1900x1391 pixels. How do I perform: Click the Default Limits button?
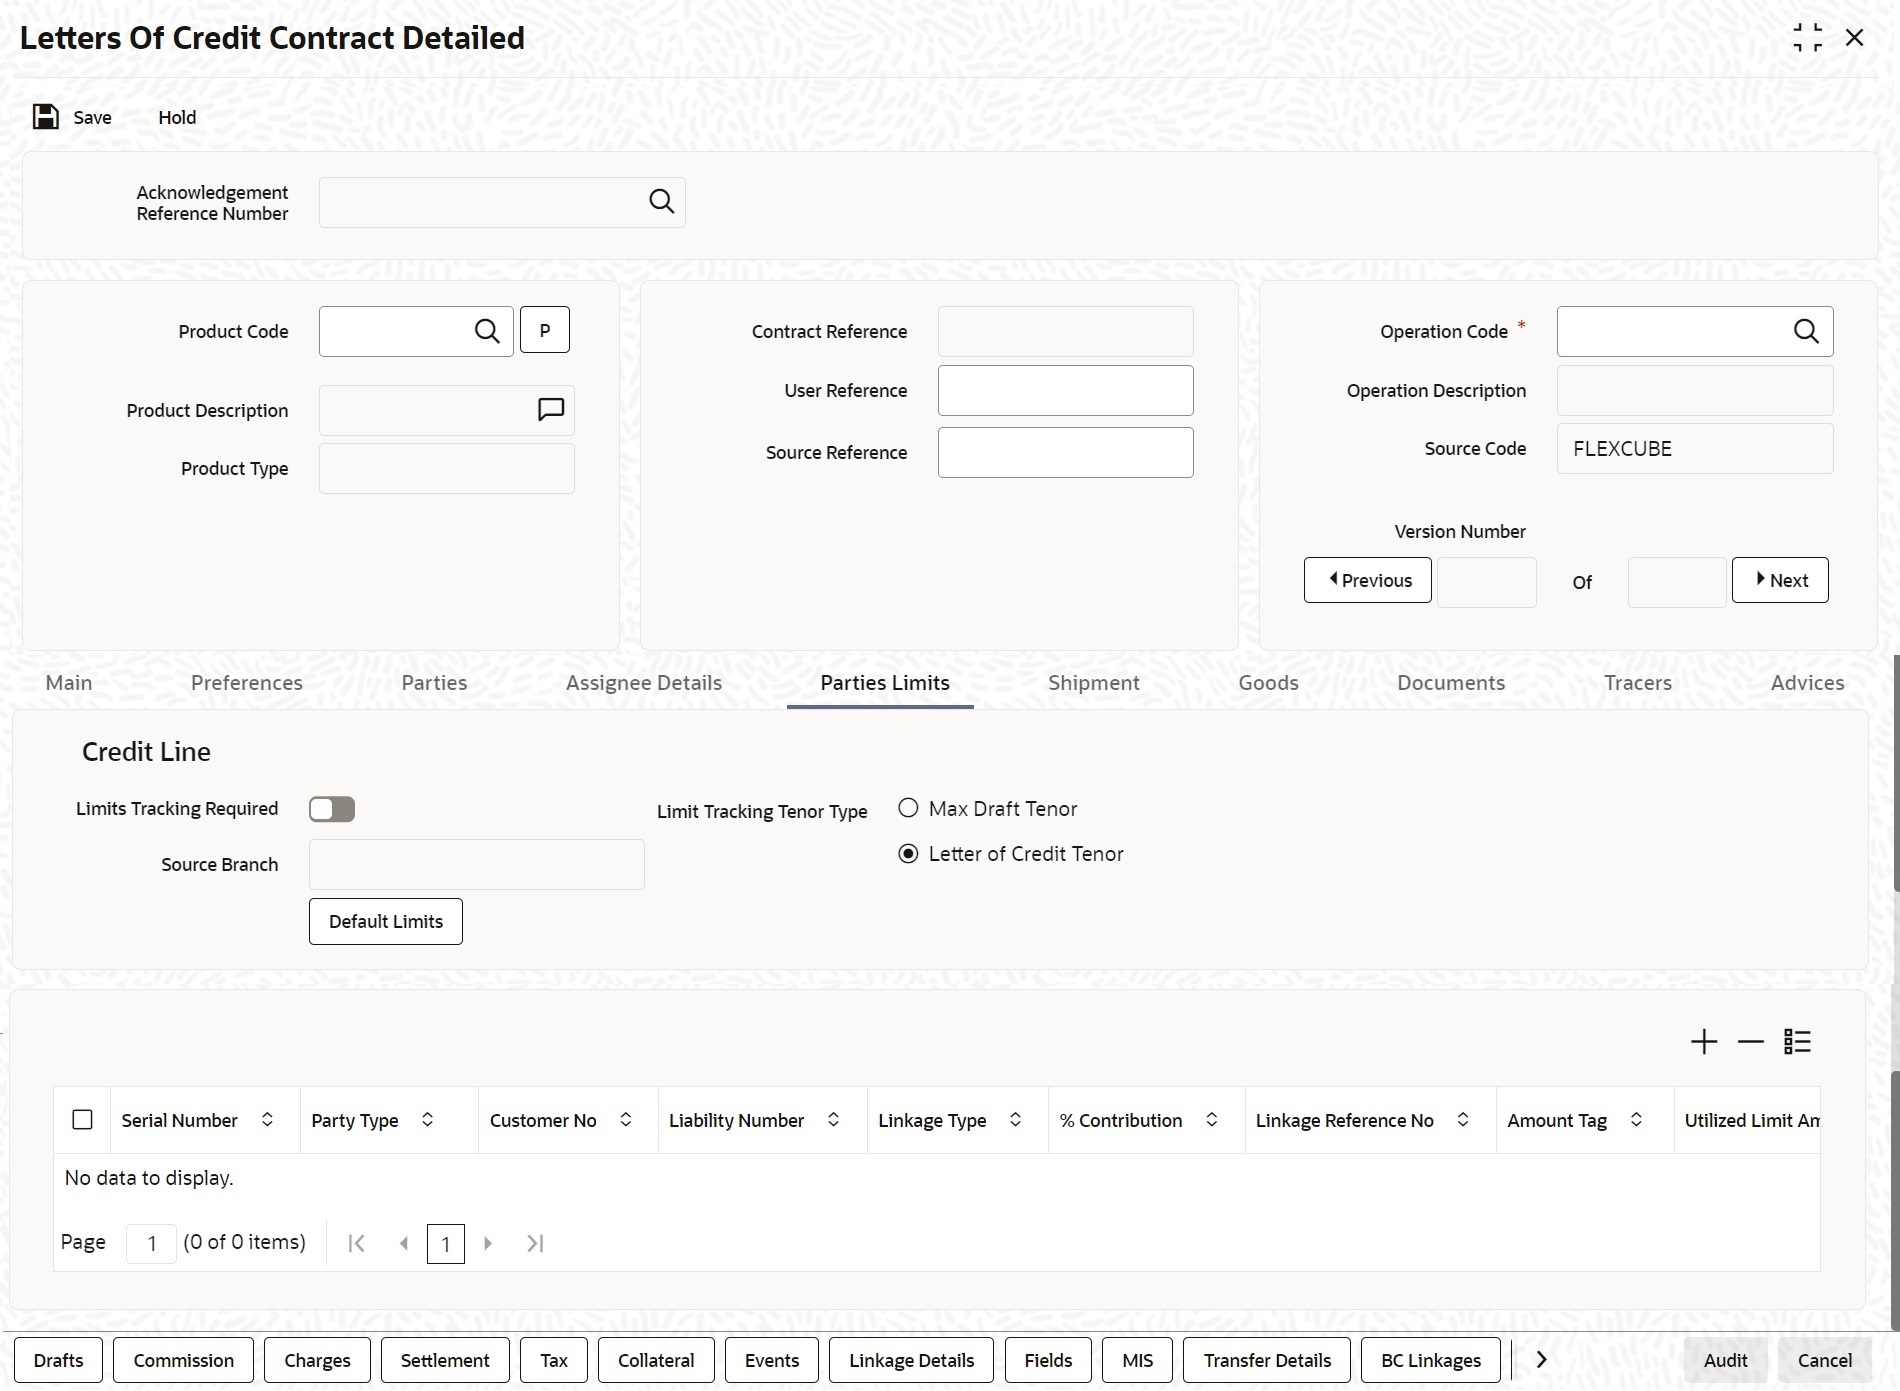[x=386, y=921]
